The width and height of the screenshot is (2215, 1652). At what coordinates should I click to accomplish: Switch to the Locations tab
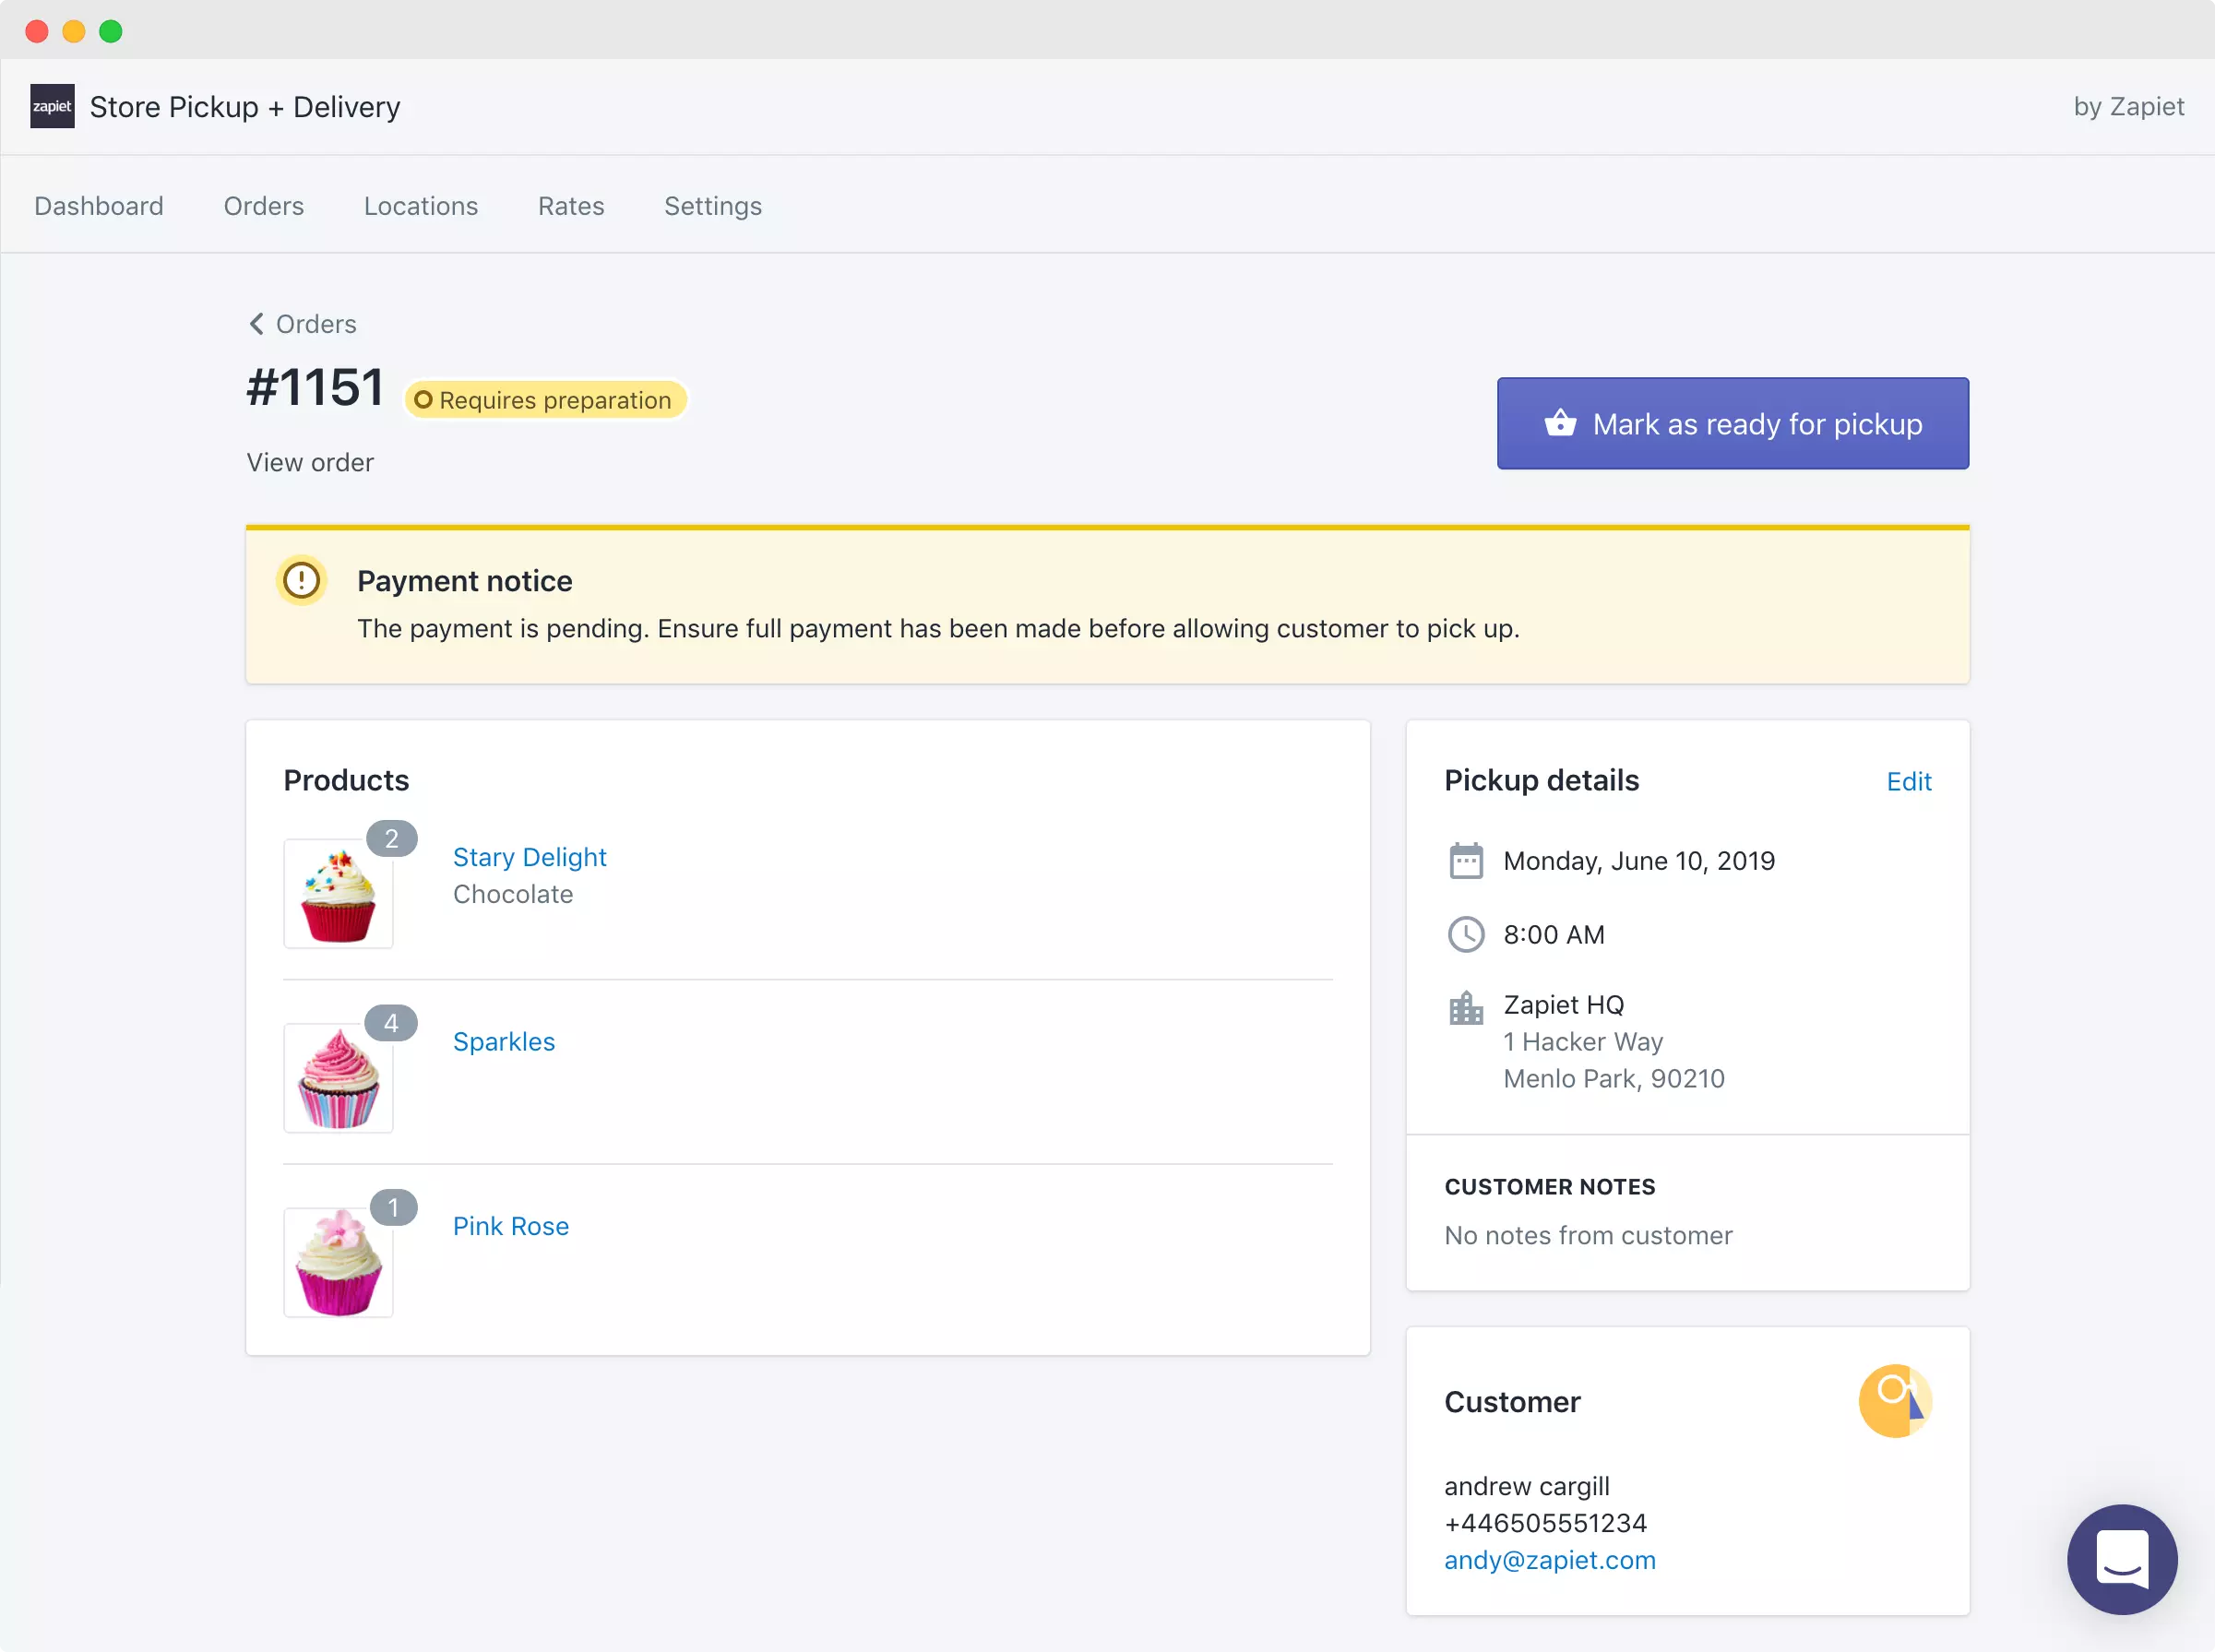click(420, 206)
